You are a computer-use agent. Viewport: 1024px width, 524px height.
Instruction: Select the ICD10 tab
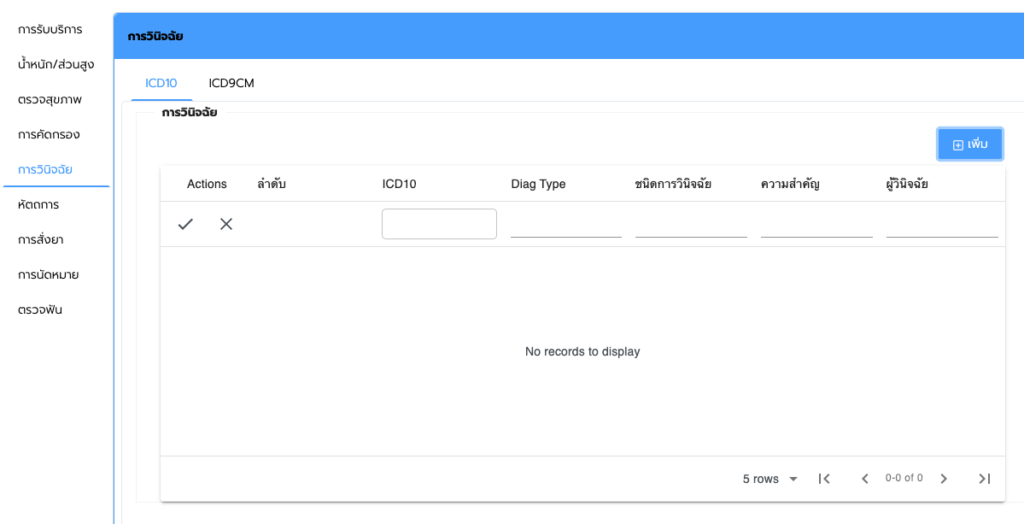click(x=161, y=83)
